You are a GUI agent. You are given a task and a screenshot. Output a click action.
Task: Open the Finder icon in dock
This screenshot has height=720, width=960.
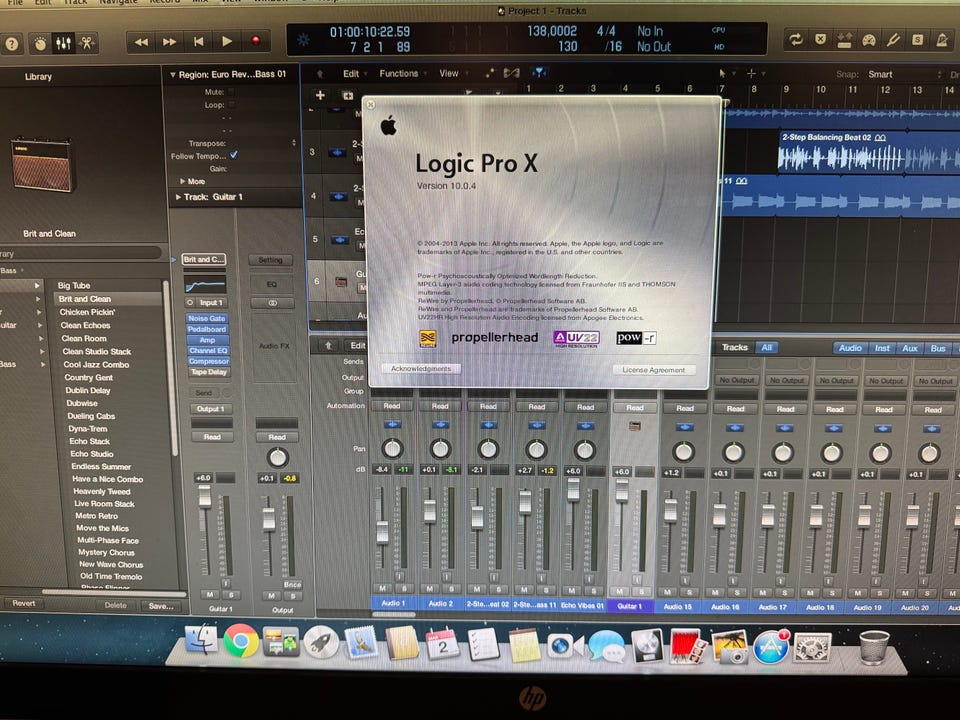201,640
